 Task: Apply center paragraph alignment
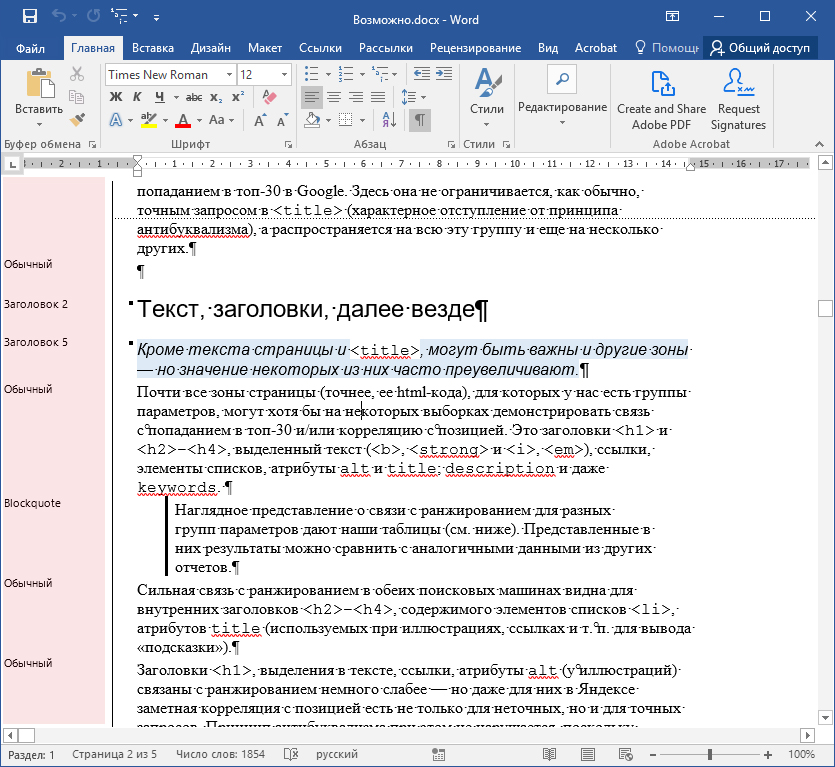pyautogui.click(x=334, y=97)
